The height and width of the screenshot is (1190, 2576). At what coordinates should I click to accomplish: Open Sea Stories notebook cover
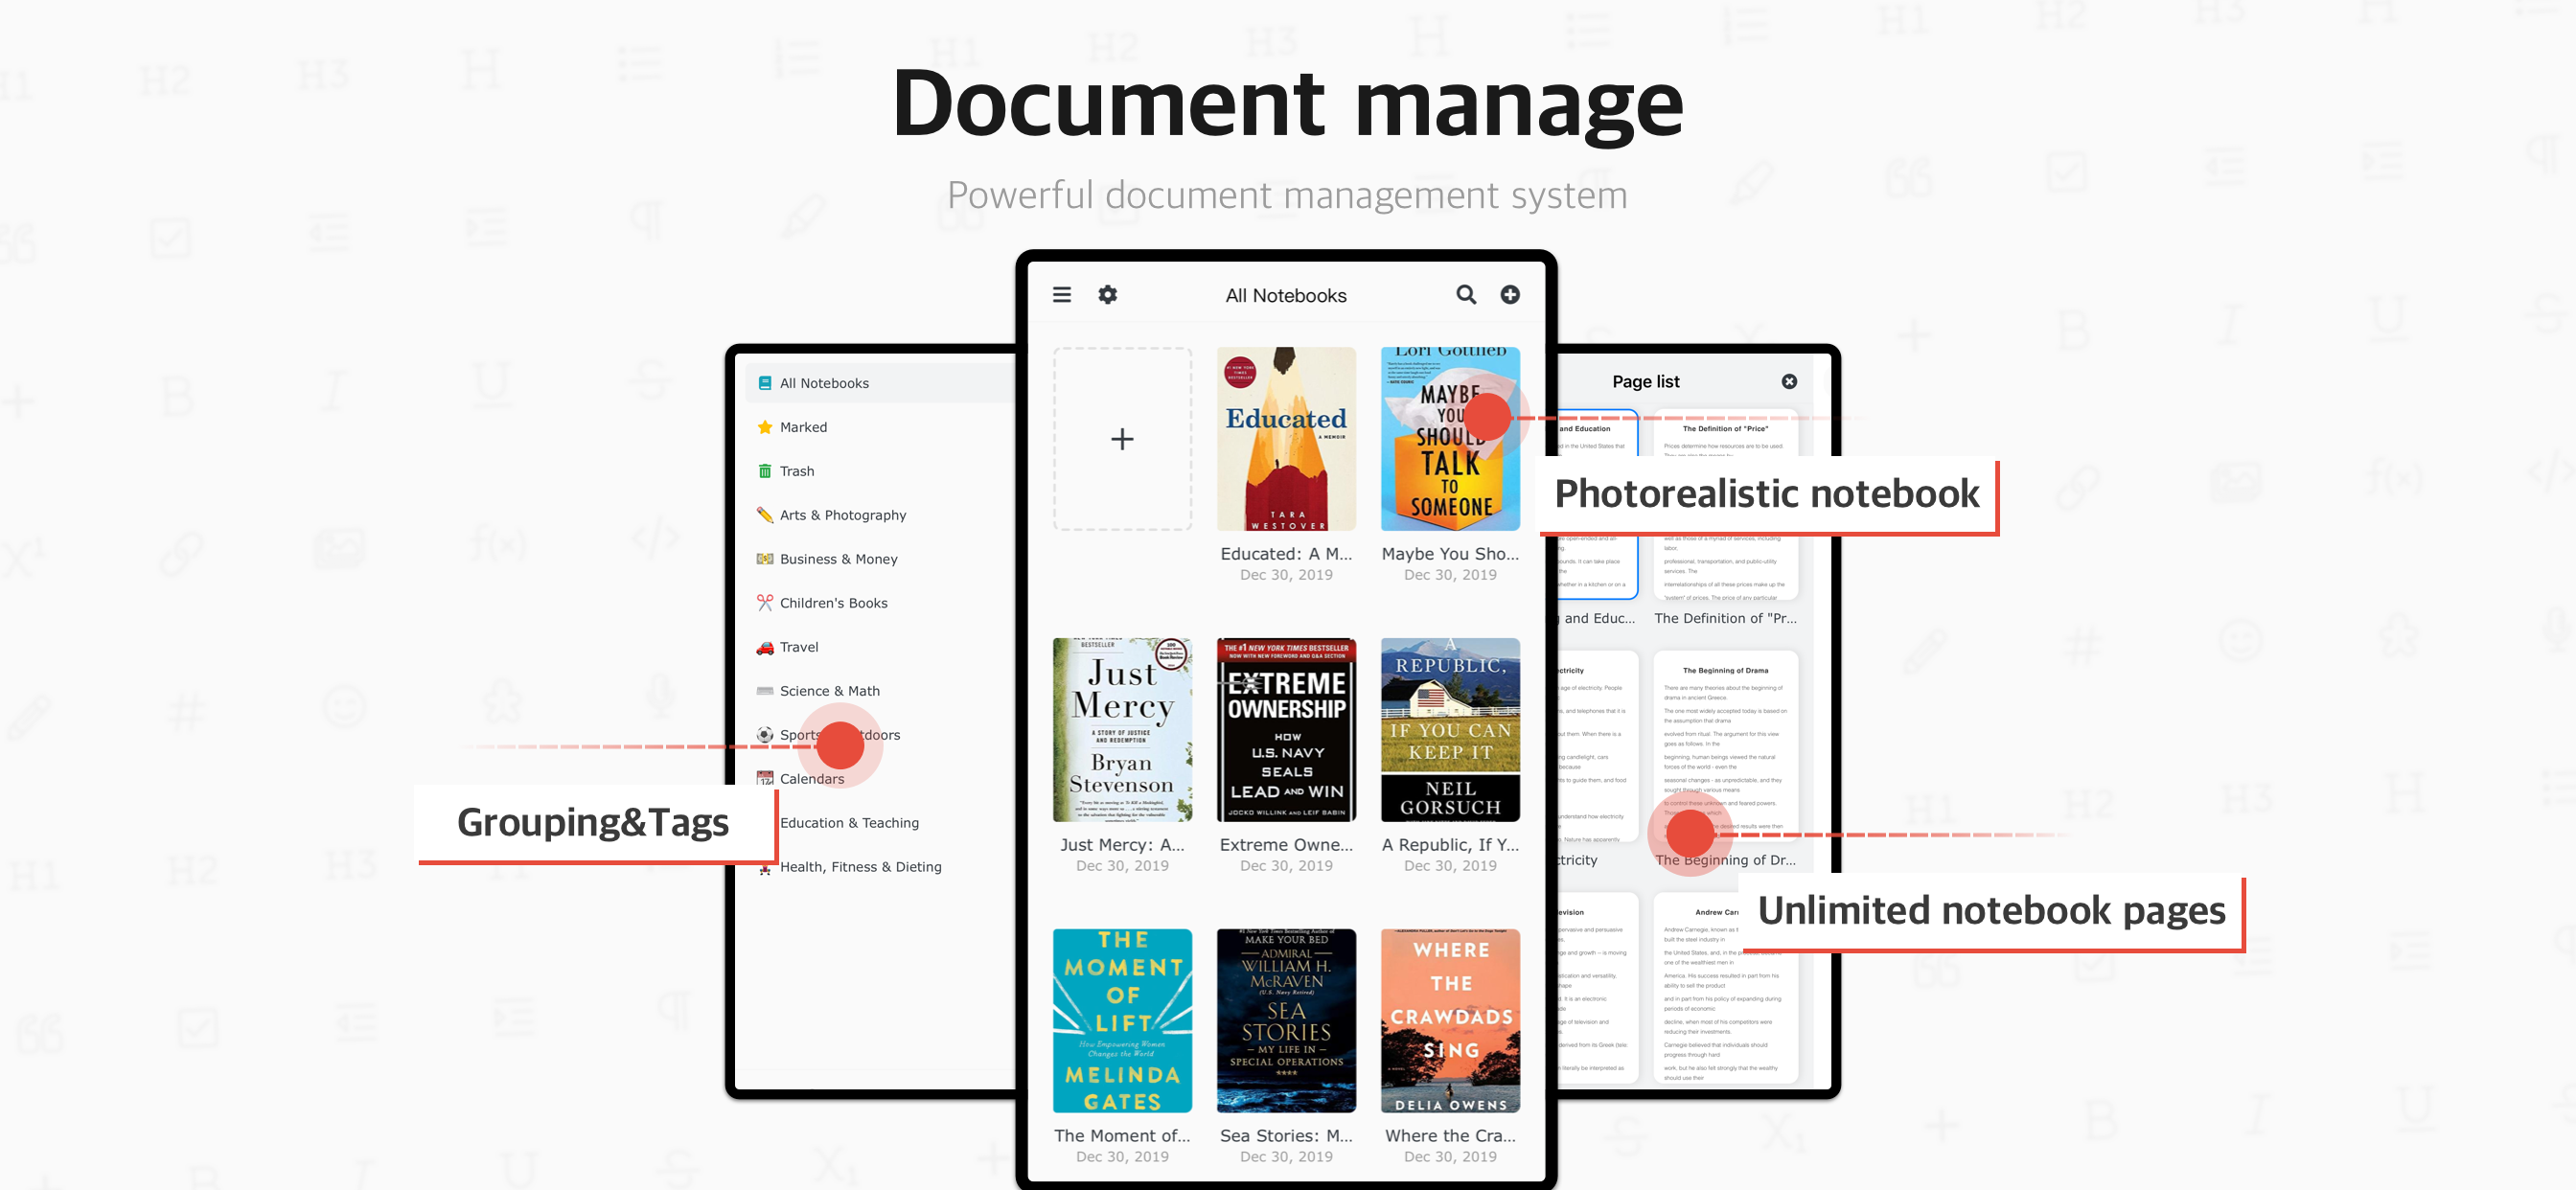[1285, 1020]
